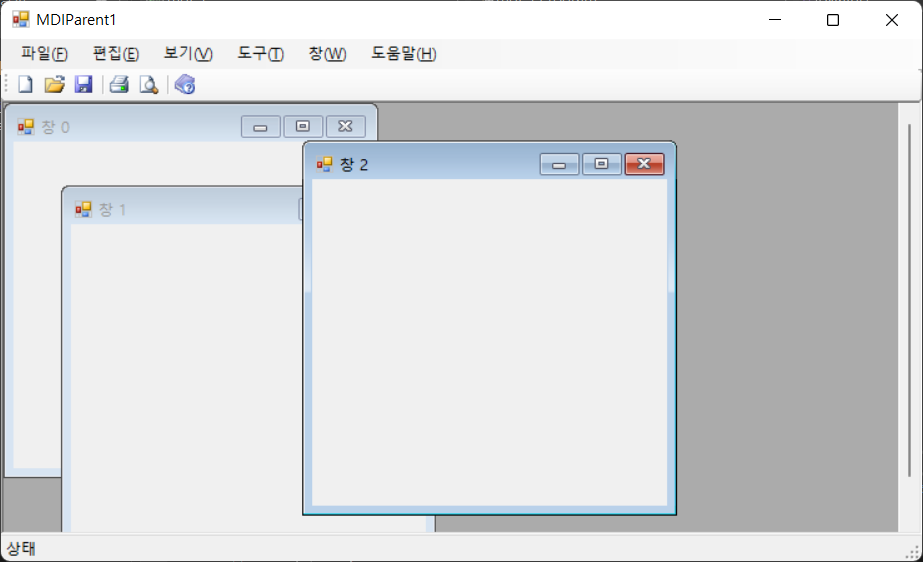The image size is (923, 562).
Task: Minimize the MDIParent1 main window
Action: [x=775, y=20]
